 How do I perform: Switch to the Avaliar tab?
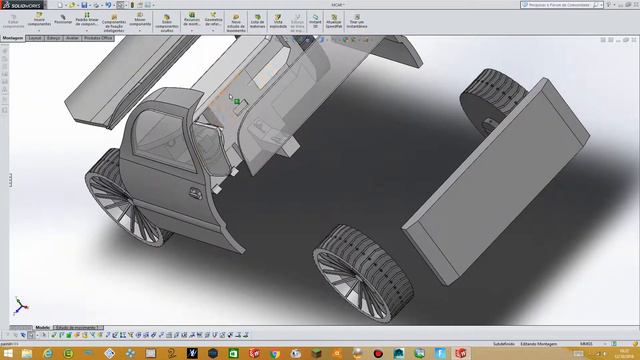pos(72,38)
